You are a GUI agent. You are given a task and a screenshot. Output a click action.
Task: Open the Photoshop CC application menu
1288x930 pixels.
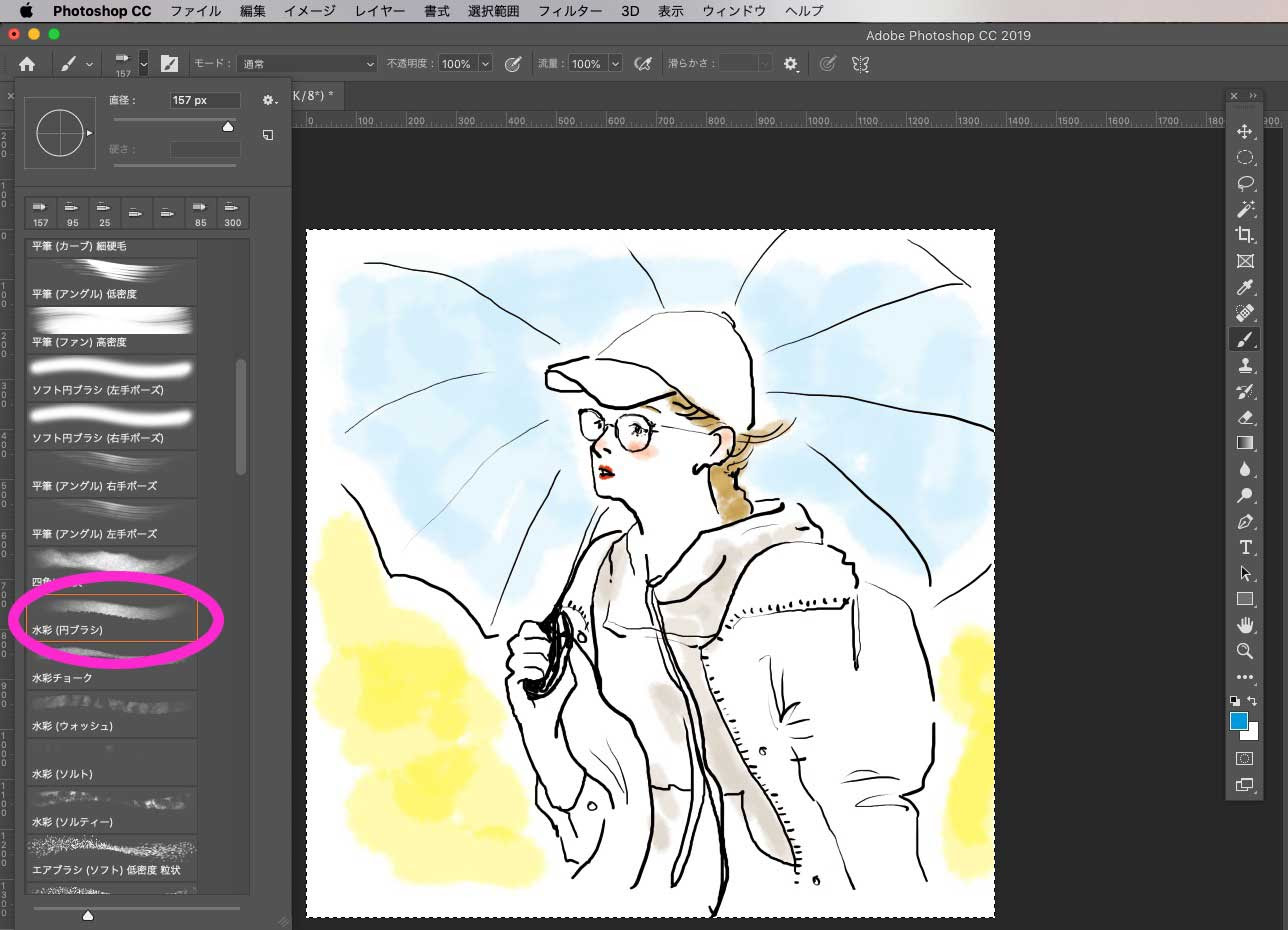point(102,11)
